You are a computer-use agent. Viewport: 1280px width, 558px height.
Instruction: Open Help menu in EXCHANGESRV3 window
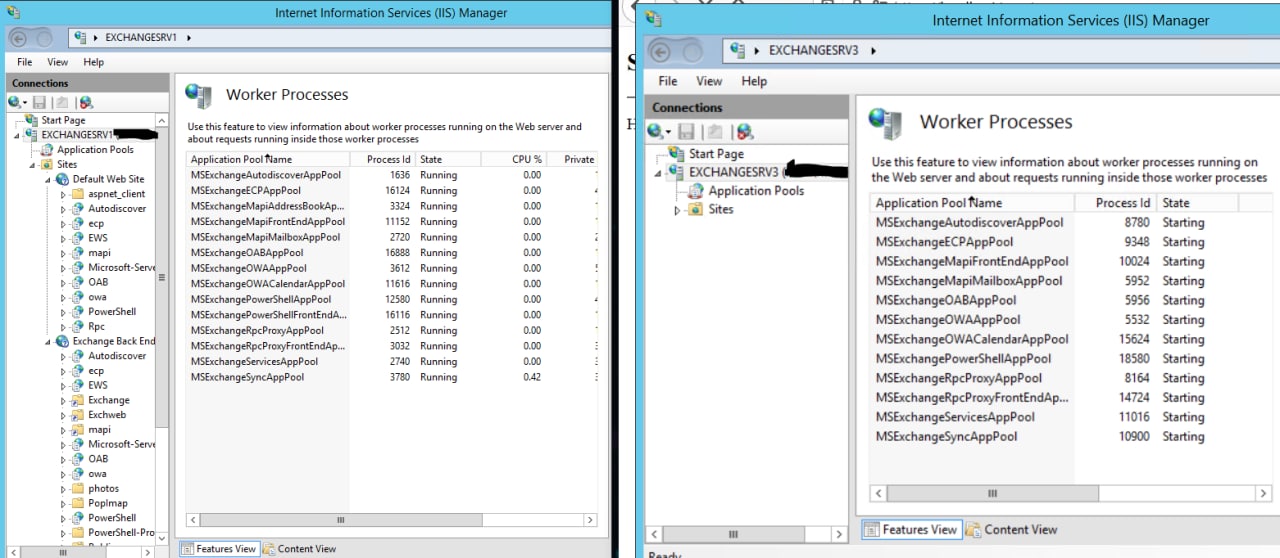click(x=754, y=81)
